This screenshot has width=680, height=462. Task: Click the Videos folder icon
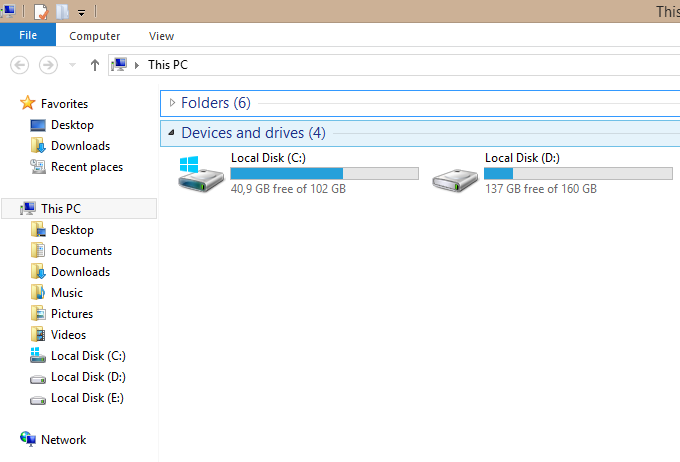(38, 334)
